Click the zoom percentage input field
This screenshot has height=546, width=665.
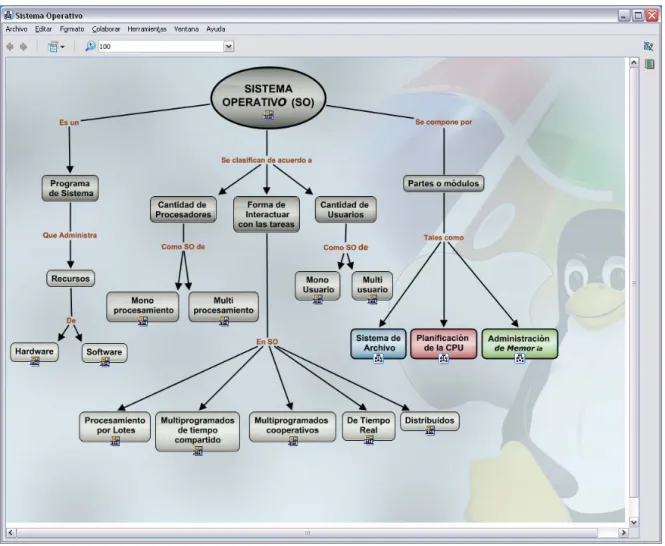click(161, 46)
